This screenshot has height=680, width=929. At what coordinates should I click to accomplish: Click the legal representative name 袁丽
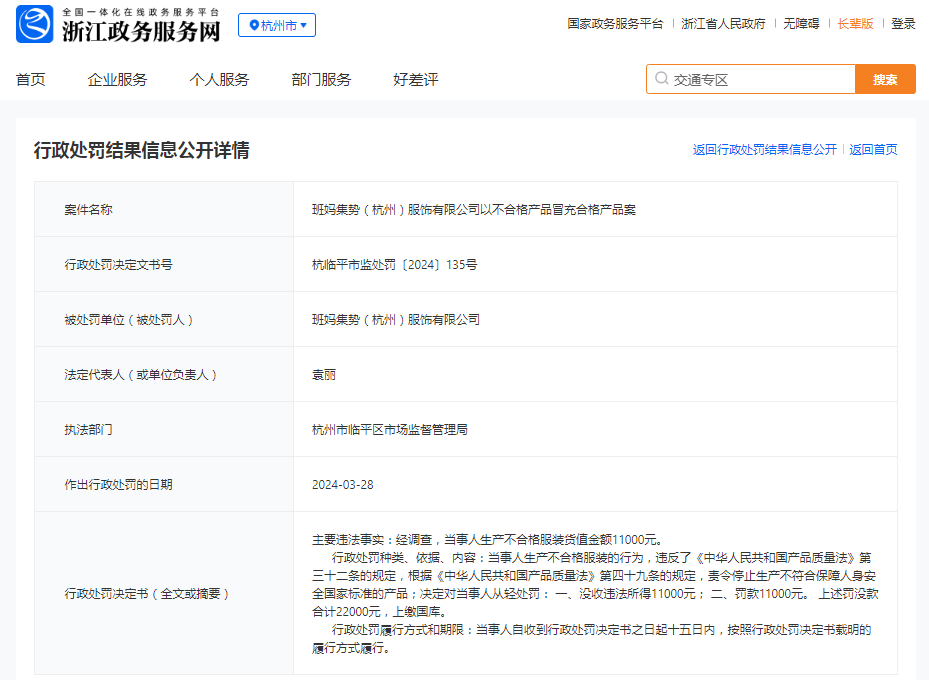pos(324,375)
